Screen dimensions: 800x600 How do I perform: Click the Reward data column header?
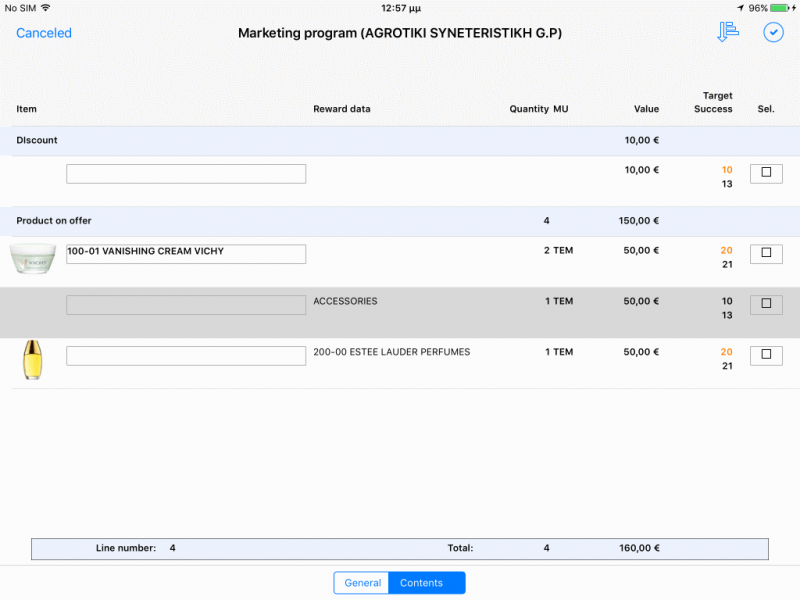point(342,109)
